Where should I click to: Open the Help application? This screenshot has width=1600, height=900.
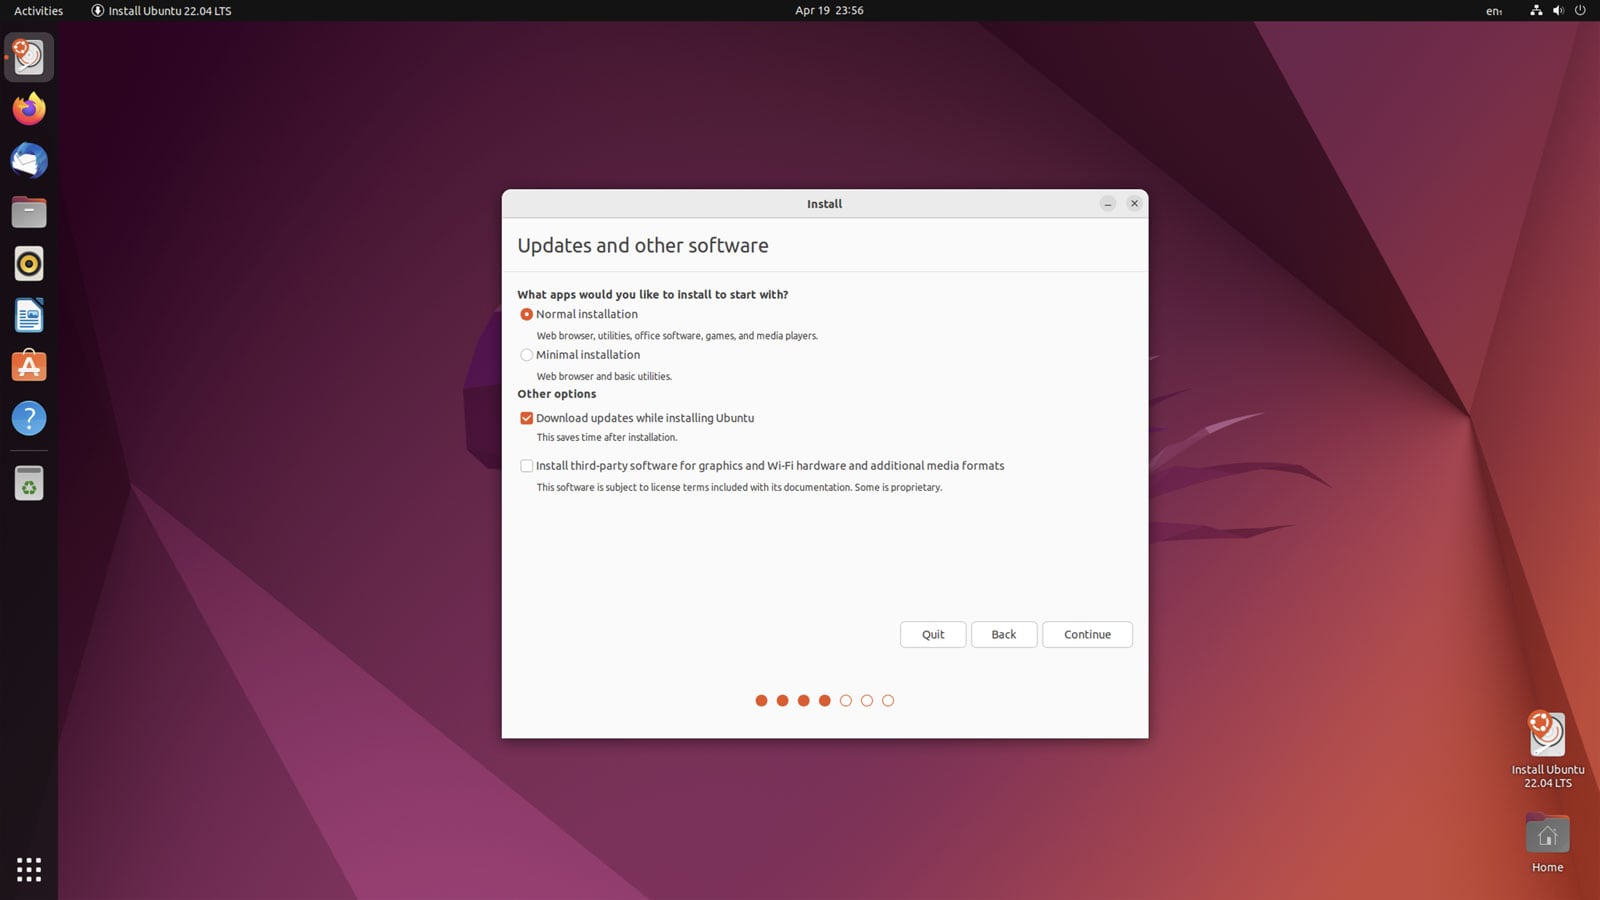[28, 419]
